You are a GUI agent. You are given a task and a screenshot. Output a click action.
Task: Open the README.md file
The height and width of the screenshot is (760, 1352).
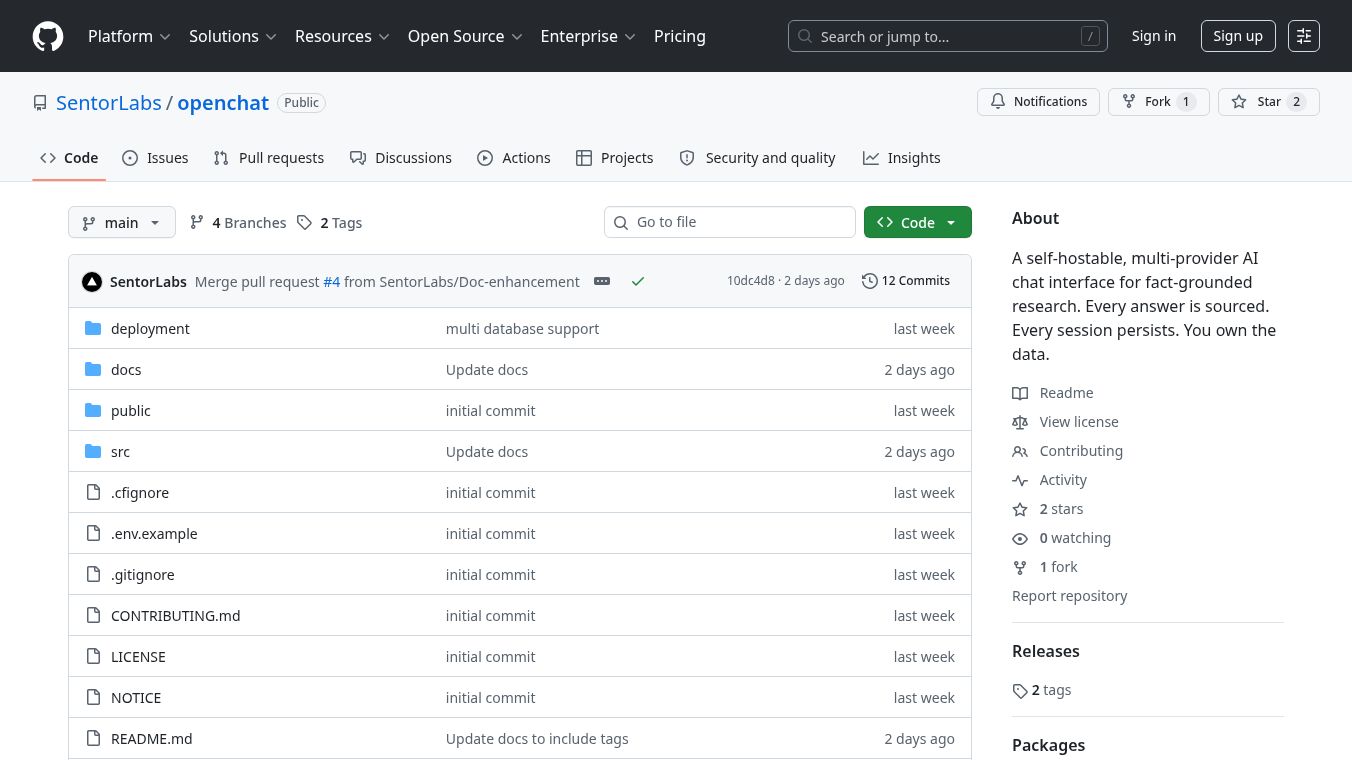coord(152,739)
